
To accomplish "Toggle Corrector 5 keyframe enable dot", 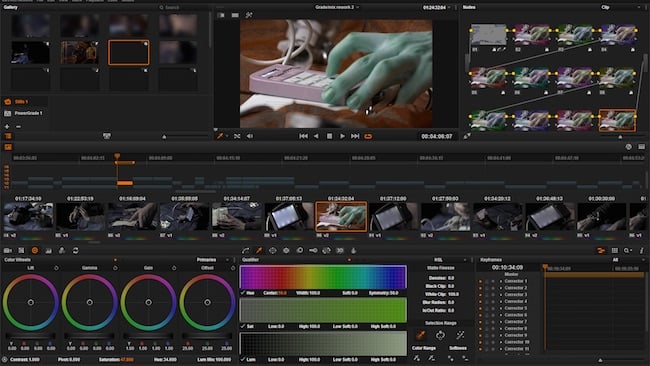I will click(480, 308).
